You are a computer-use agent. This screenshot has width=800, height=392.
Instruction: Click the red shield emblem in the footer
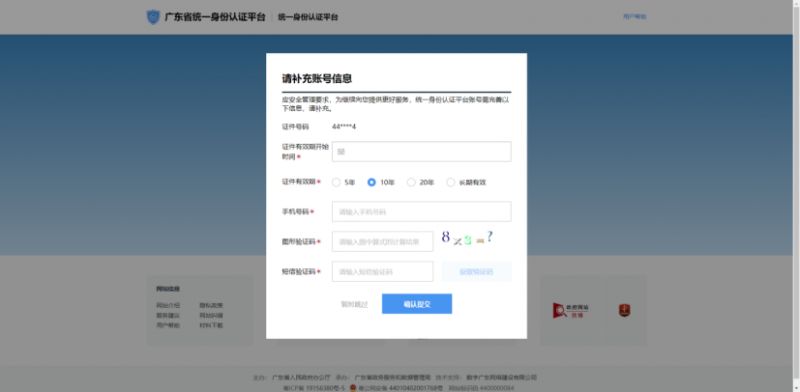coord(624,310)
